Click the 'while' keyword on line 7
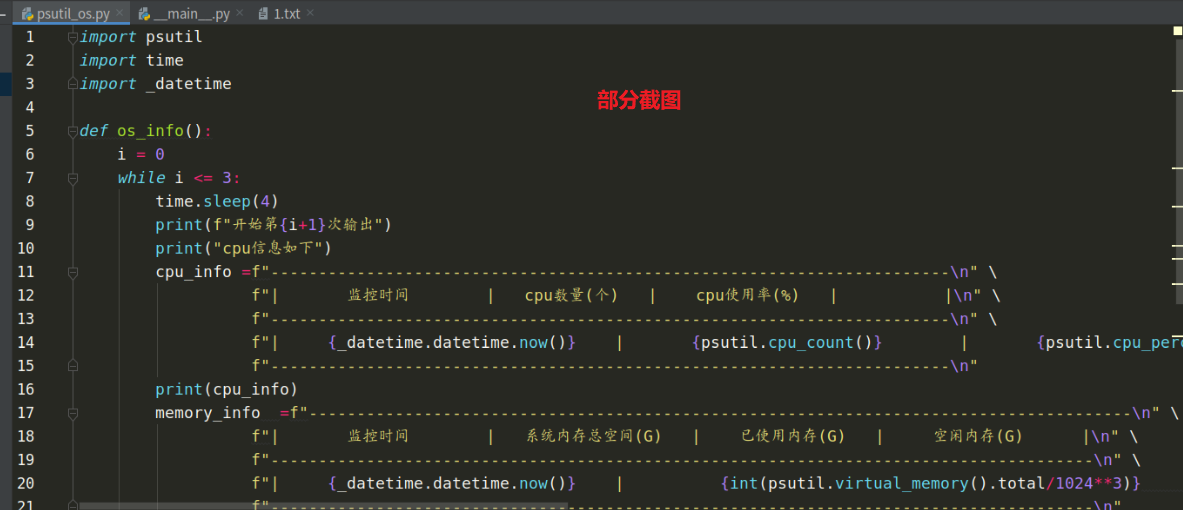This screenshot has height=510, width=1183. (141, 178)
